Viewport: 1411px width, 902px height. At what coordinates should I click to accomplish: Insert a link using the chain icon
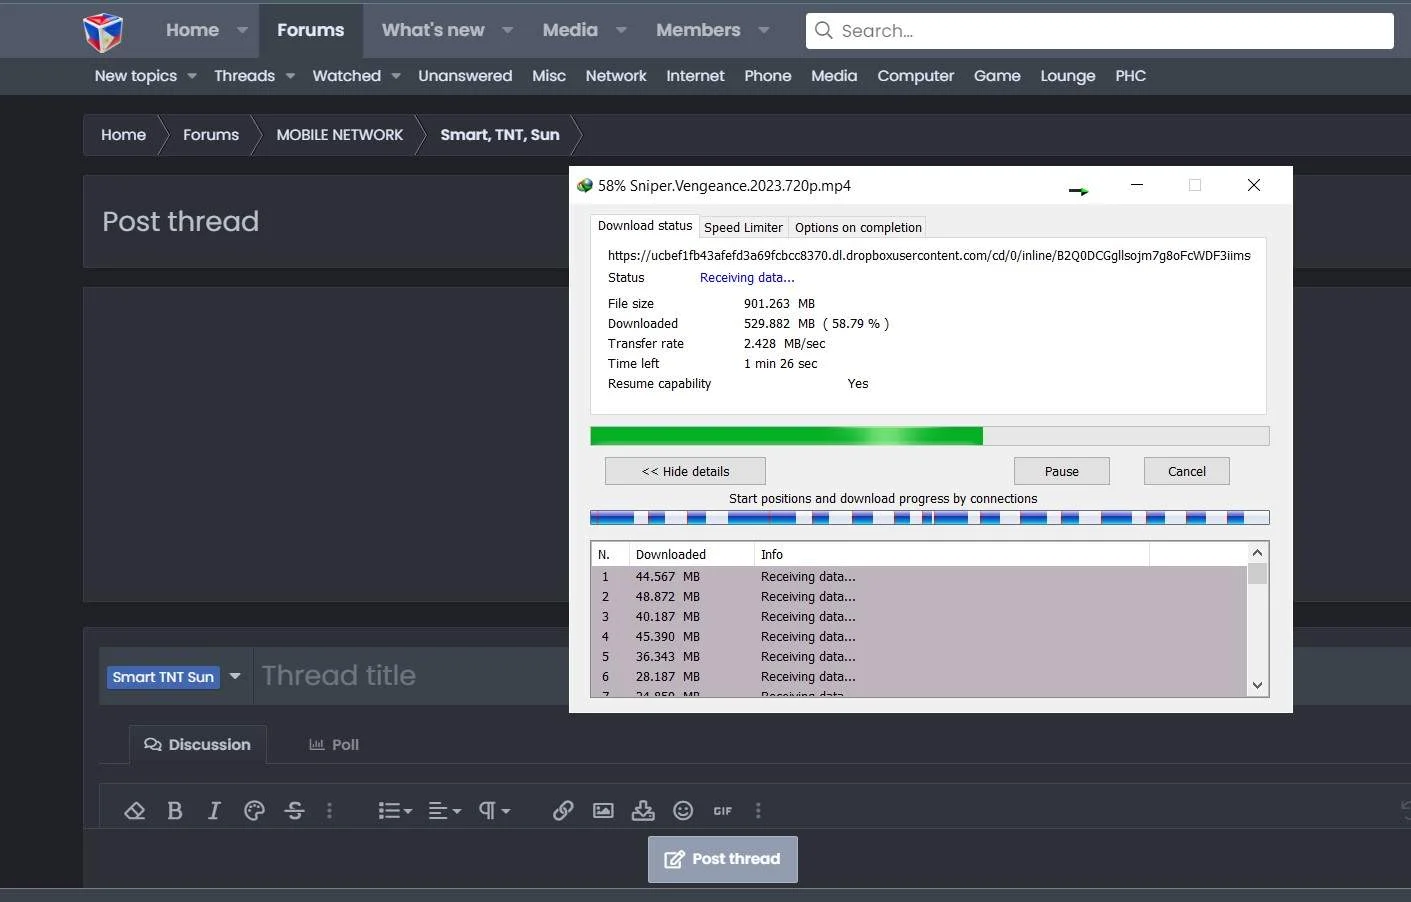(x=563, y=811)
